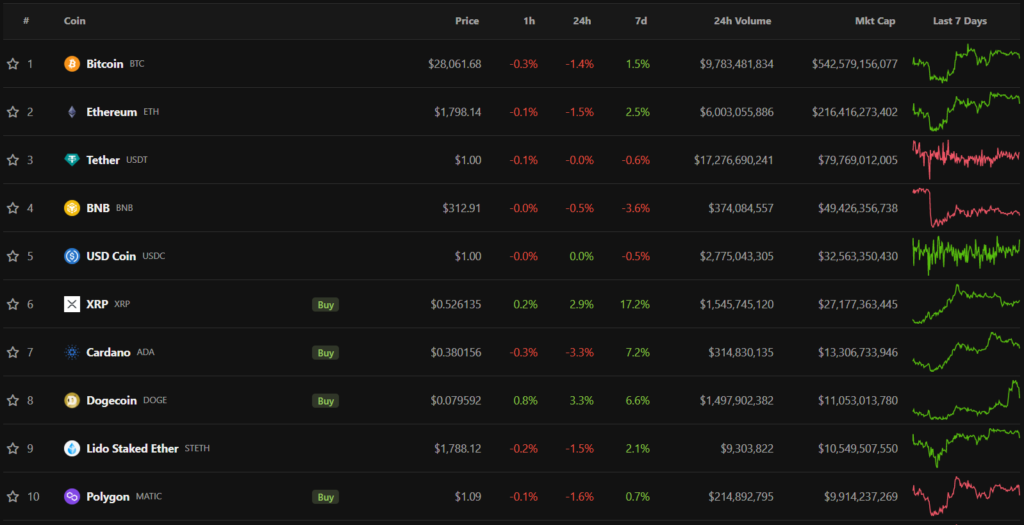Open USD Coin's 7-day sparkline
Screen dimensions: 1024x525
966,255
